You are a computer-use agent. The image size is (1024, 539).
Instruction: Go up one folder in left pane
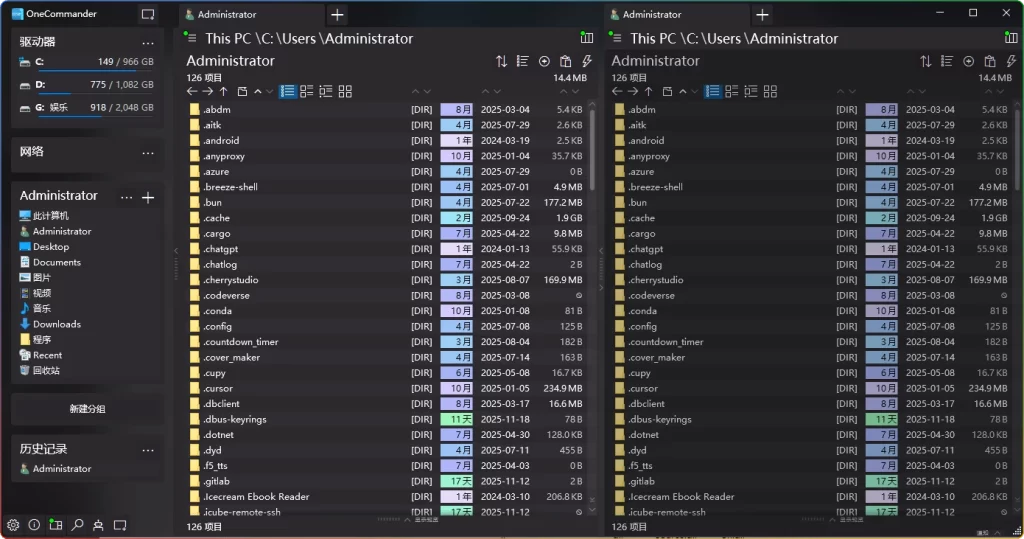click(223, 91)
